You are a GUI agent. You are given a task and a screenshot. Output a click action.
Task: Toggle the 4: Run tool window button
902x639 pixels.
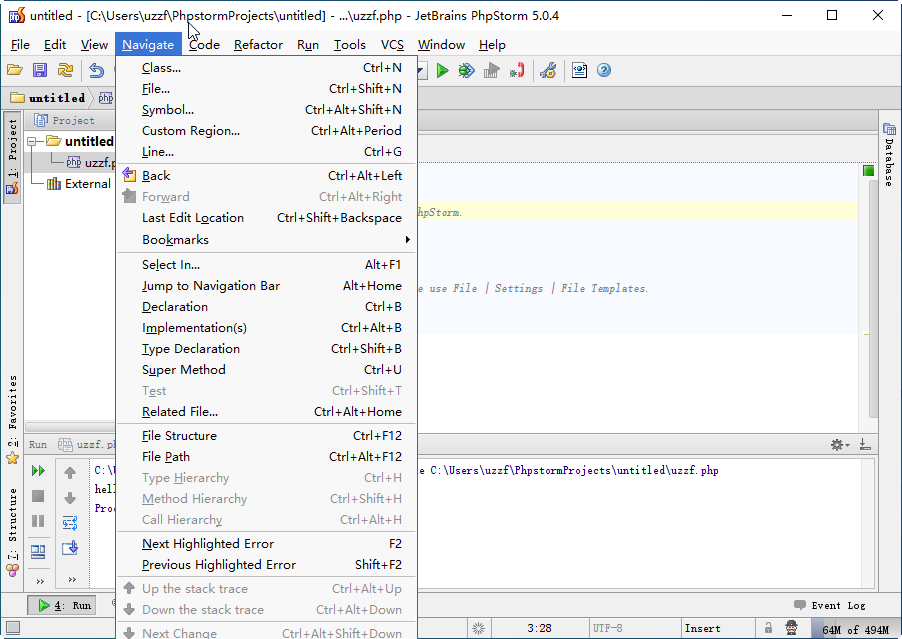tap(63, 605)
